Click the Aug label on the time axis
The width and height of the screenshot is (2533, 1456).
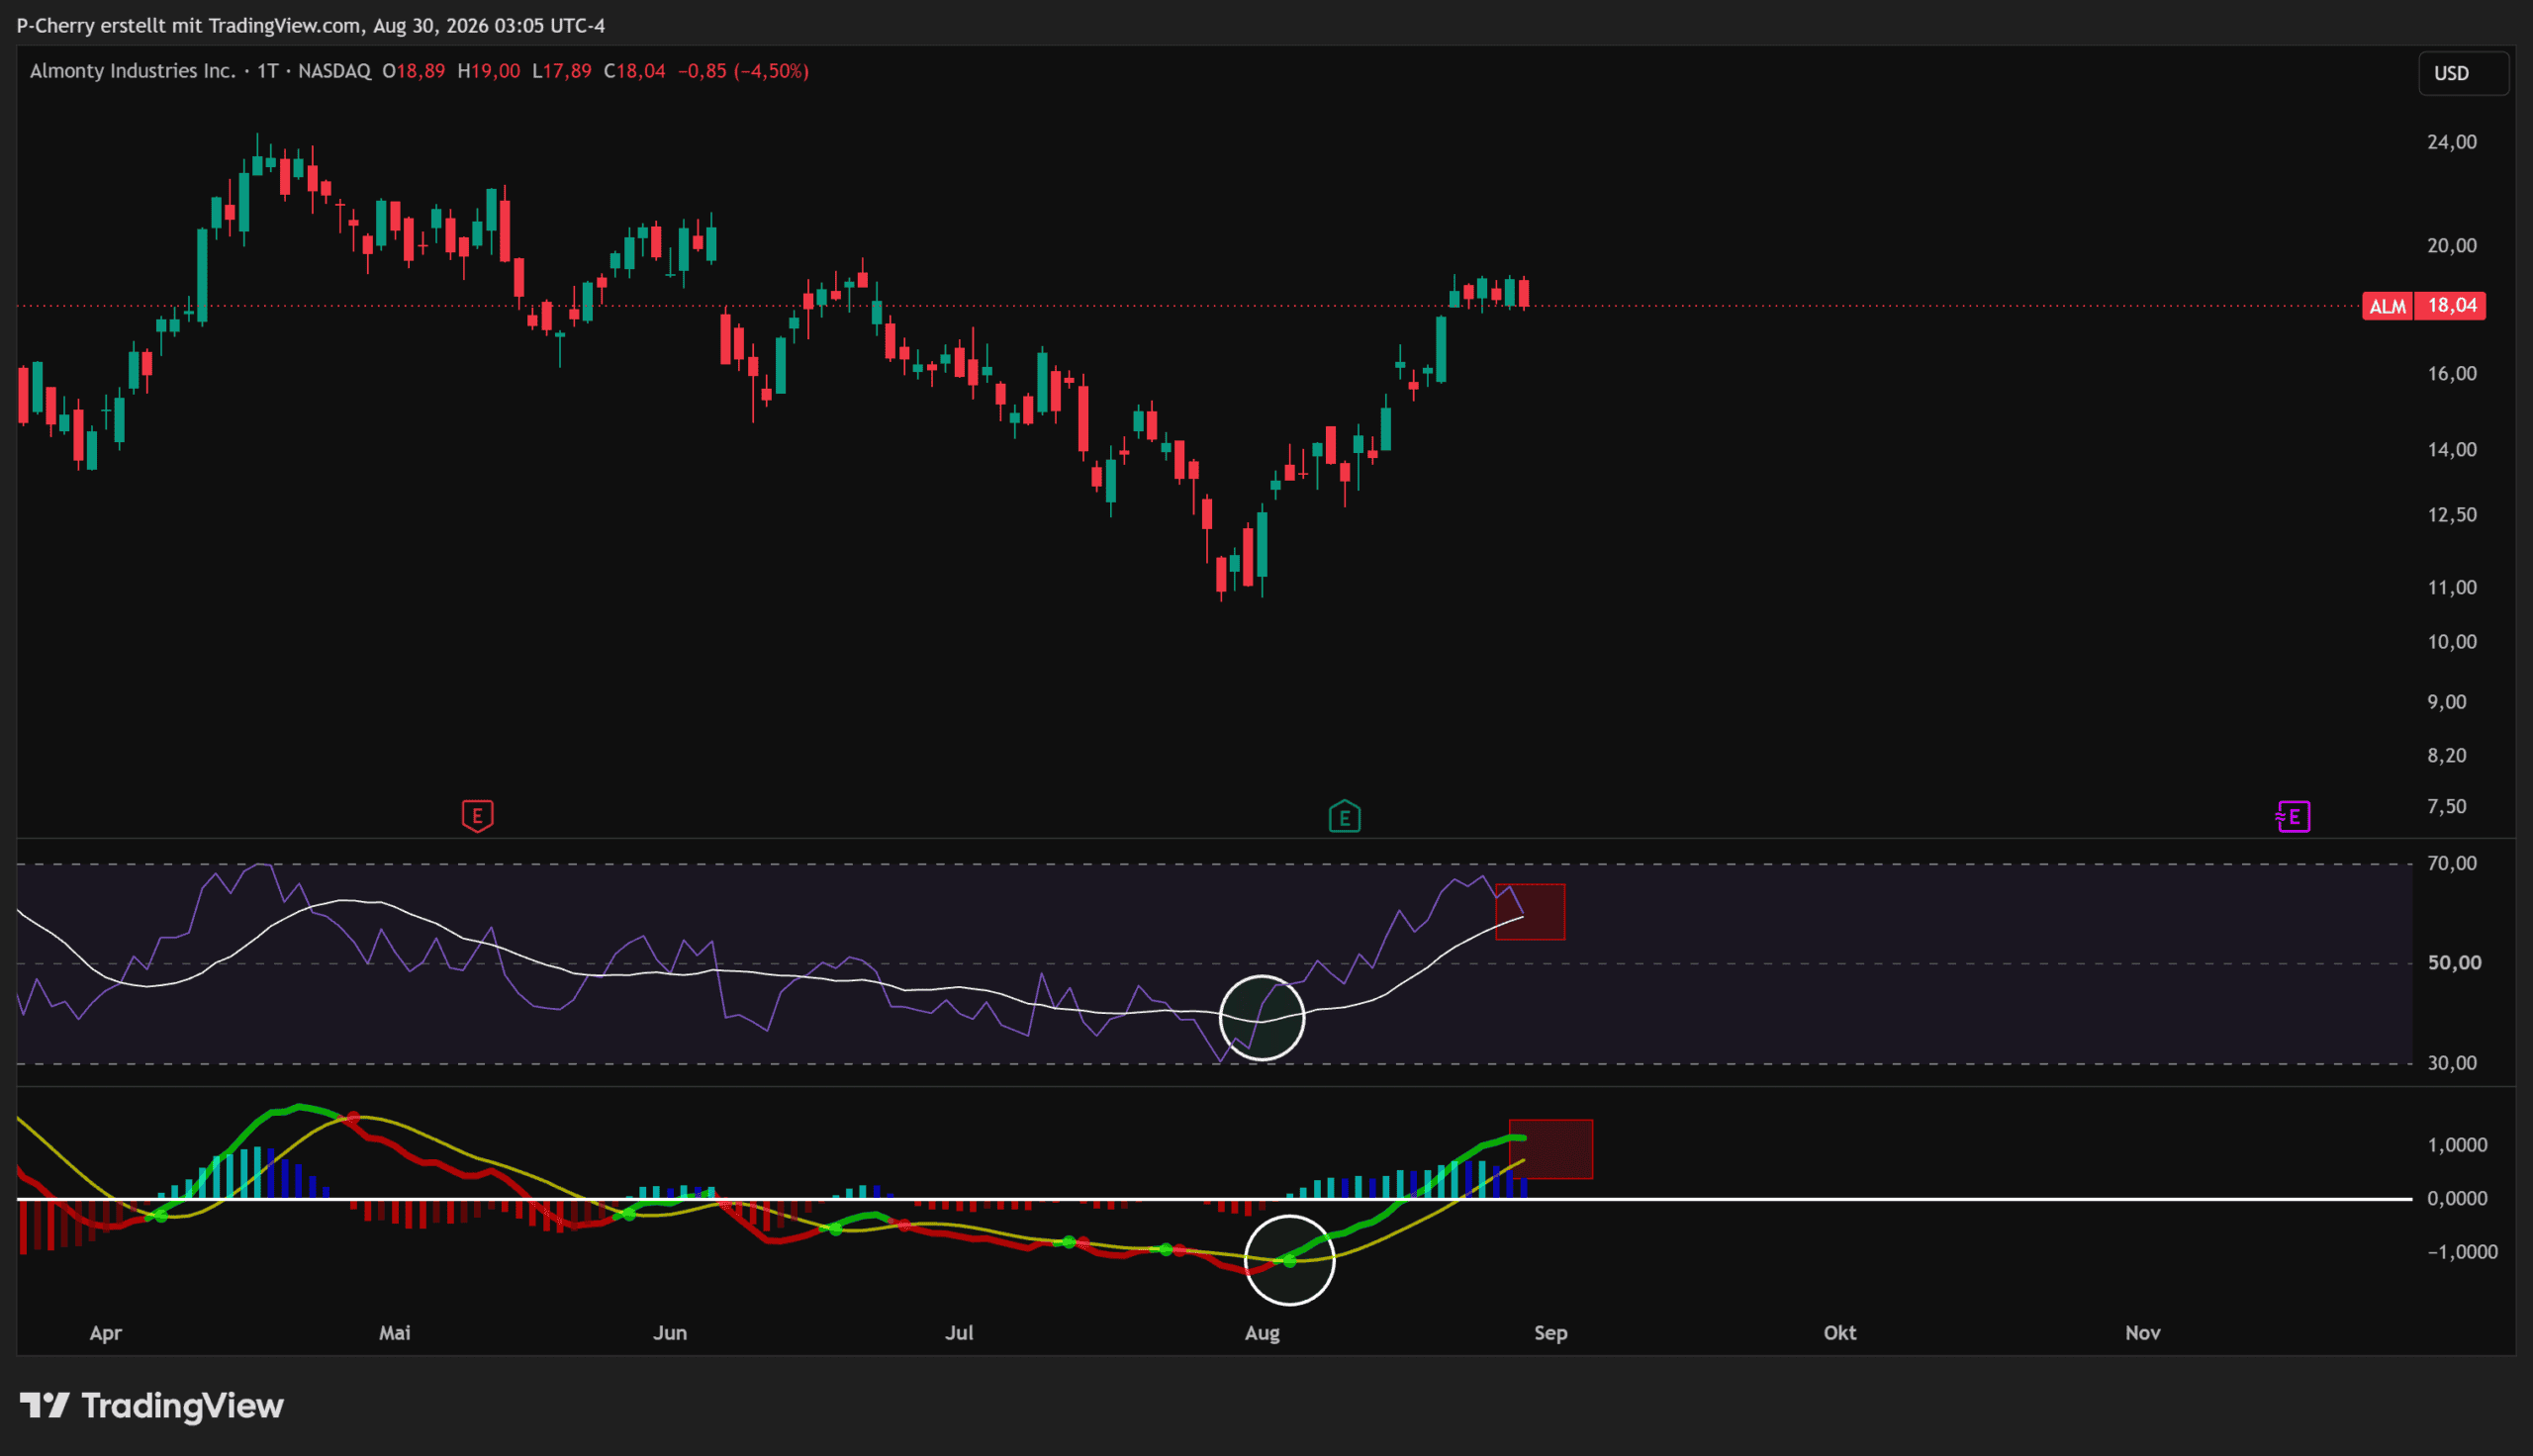coord(1262,1333)
